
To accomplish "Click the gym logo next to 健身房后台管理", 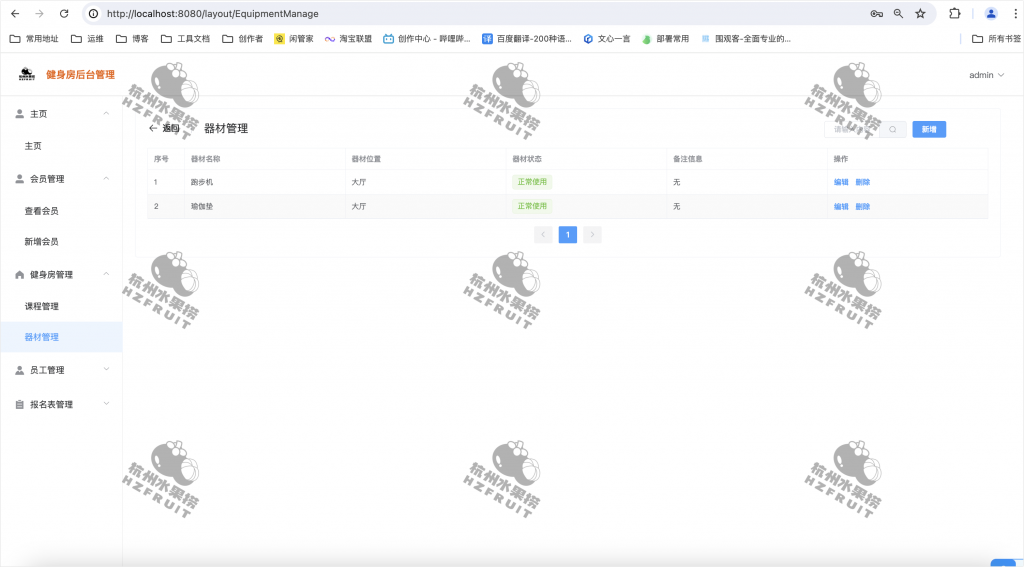I will point(27,74).
